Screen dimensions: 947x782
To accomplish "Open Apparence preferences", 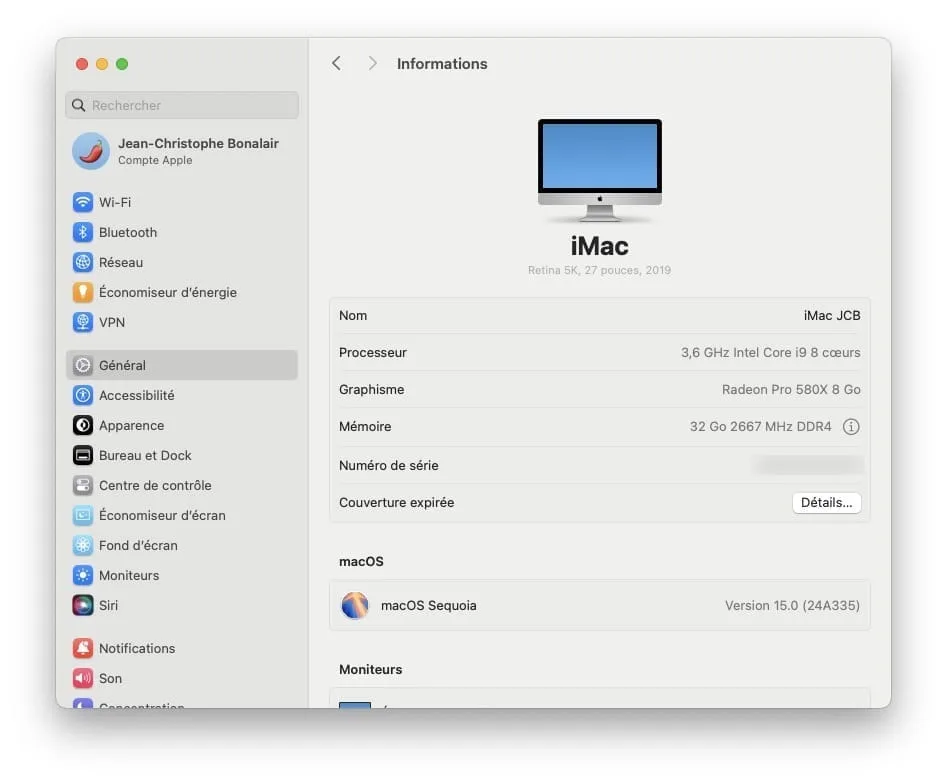I will [131, 425].
